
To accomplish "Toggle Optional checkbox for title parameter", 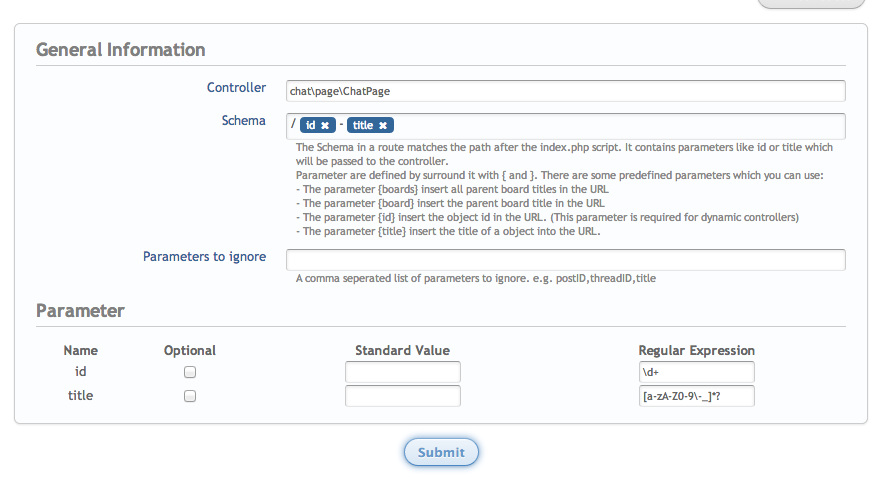I will click(190, 396).
